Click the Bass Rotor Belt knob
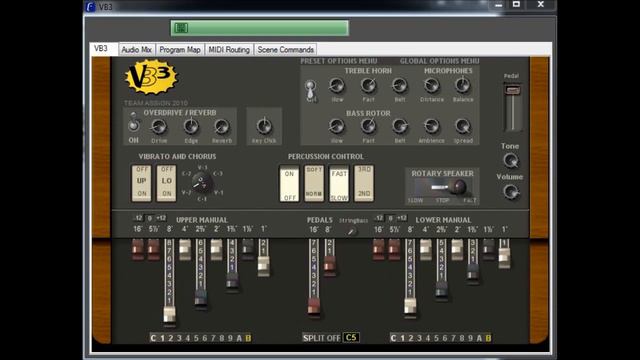 click(x=400, y=127)
